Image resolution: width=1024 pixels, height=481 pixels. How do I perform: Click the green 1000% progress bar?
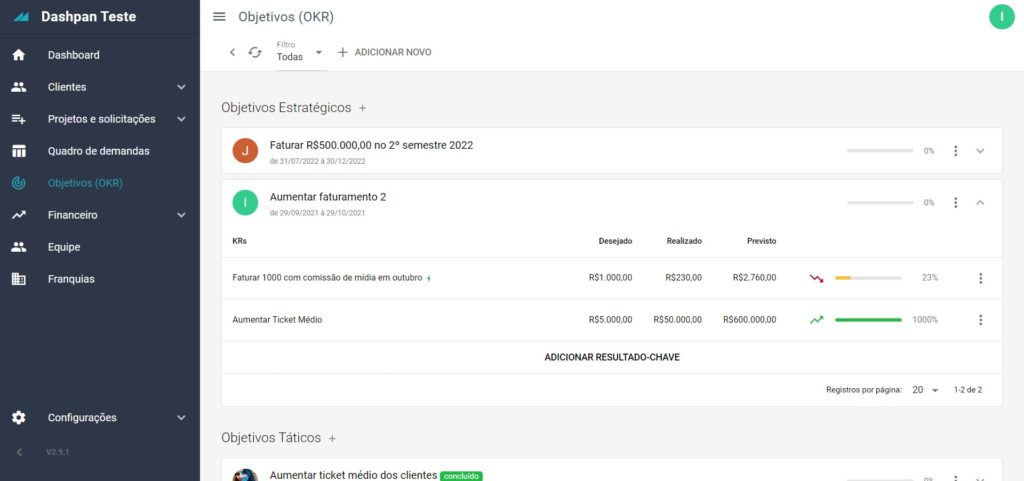(x=868, y=320)
